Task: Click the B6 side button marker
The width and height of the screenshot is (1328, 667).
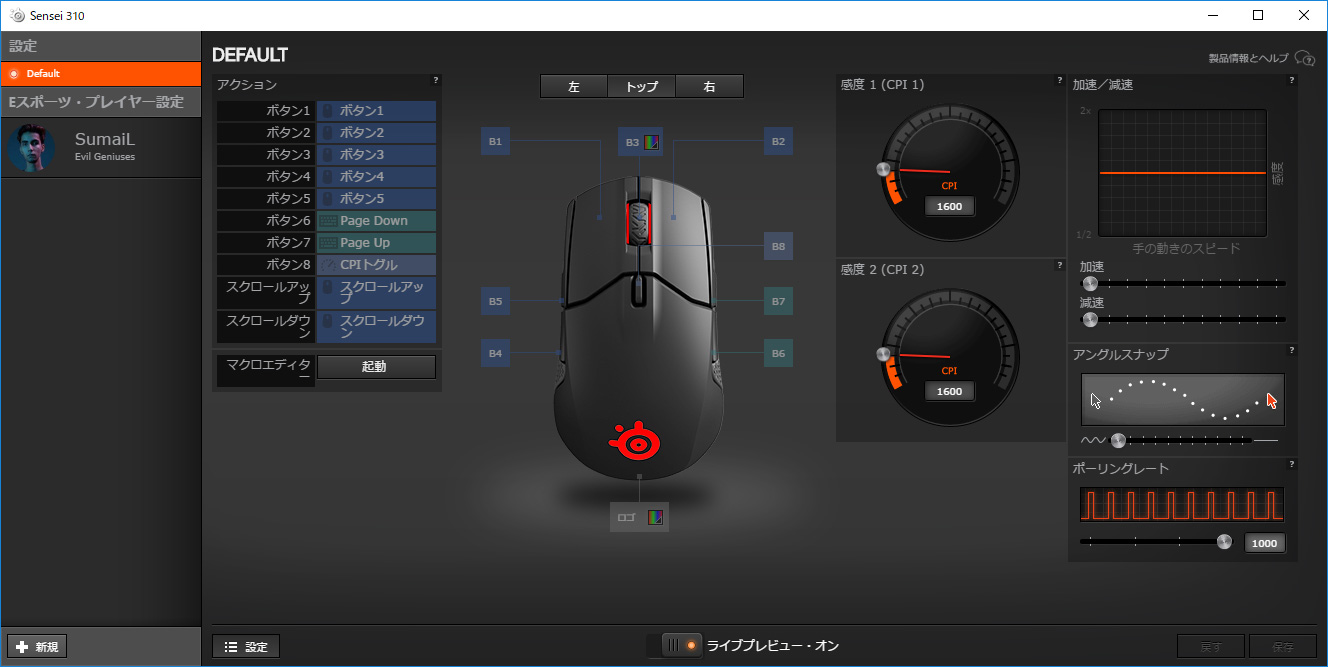Action: coord(778,353)
